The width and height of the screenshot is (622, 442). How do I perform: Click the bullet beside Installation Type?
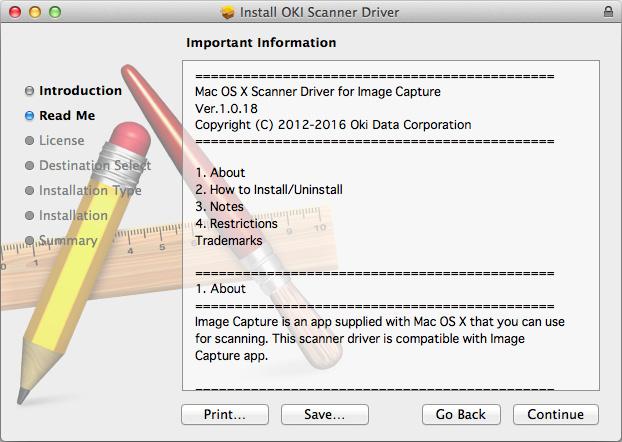click(29, 190)
